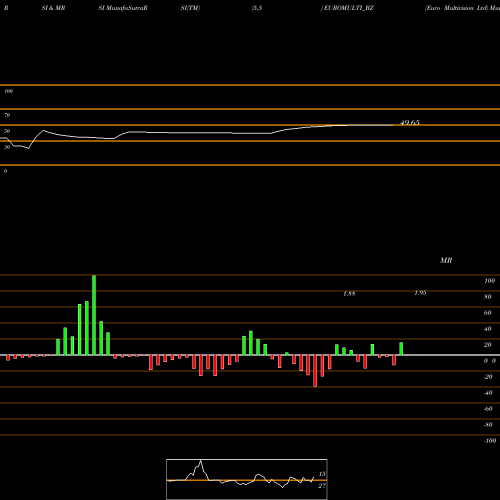
Task: Click the 1.88 value label
Action: [349, 294]
